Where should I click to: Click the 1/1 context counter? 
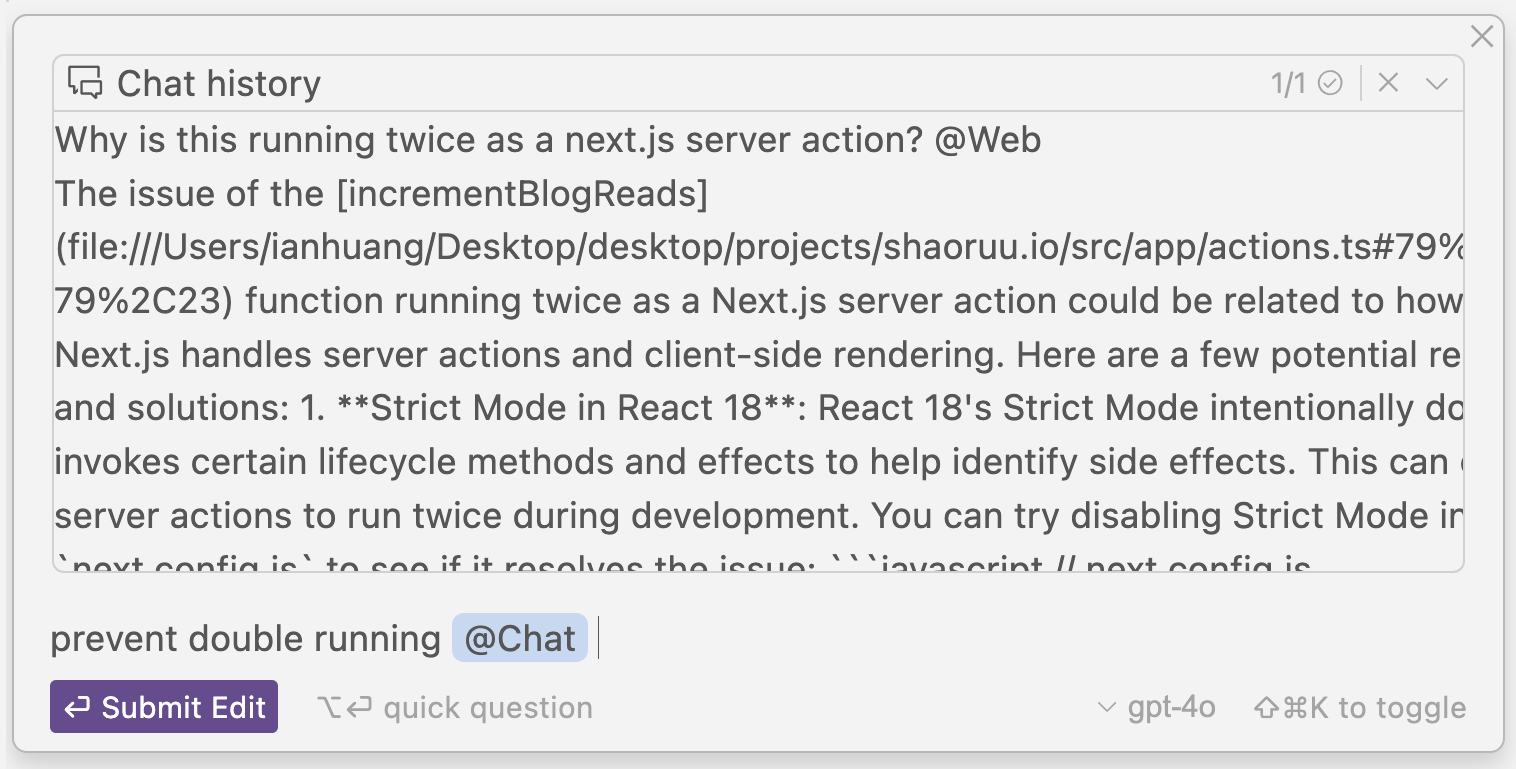(x=1288, y=84)
